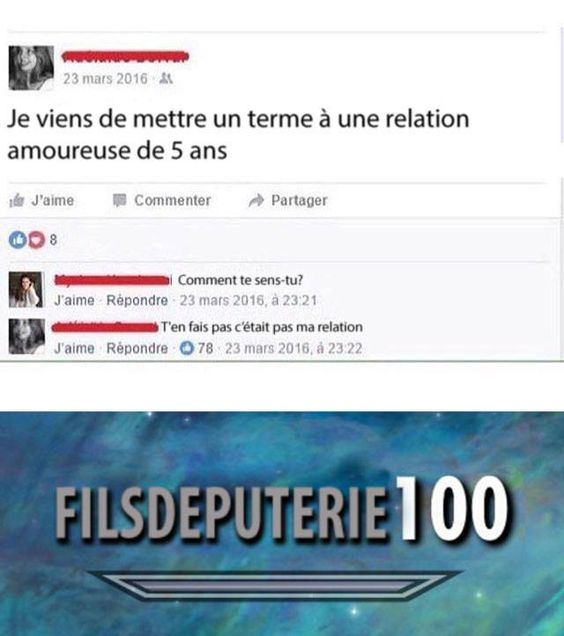Open the reactions count of 8

[53, 241]
